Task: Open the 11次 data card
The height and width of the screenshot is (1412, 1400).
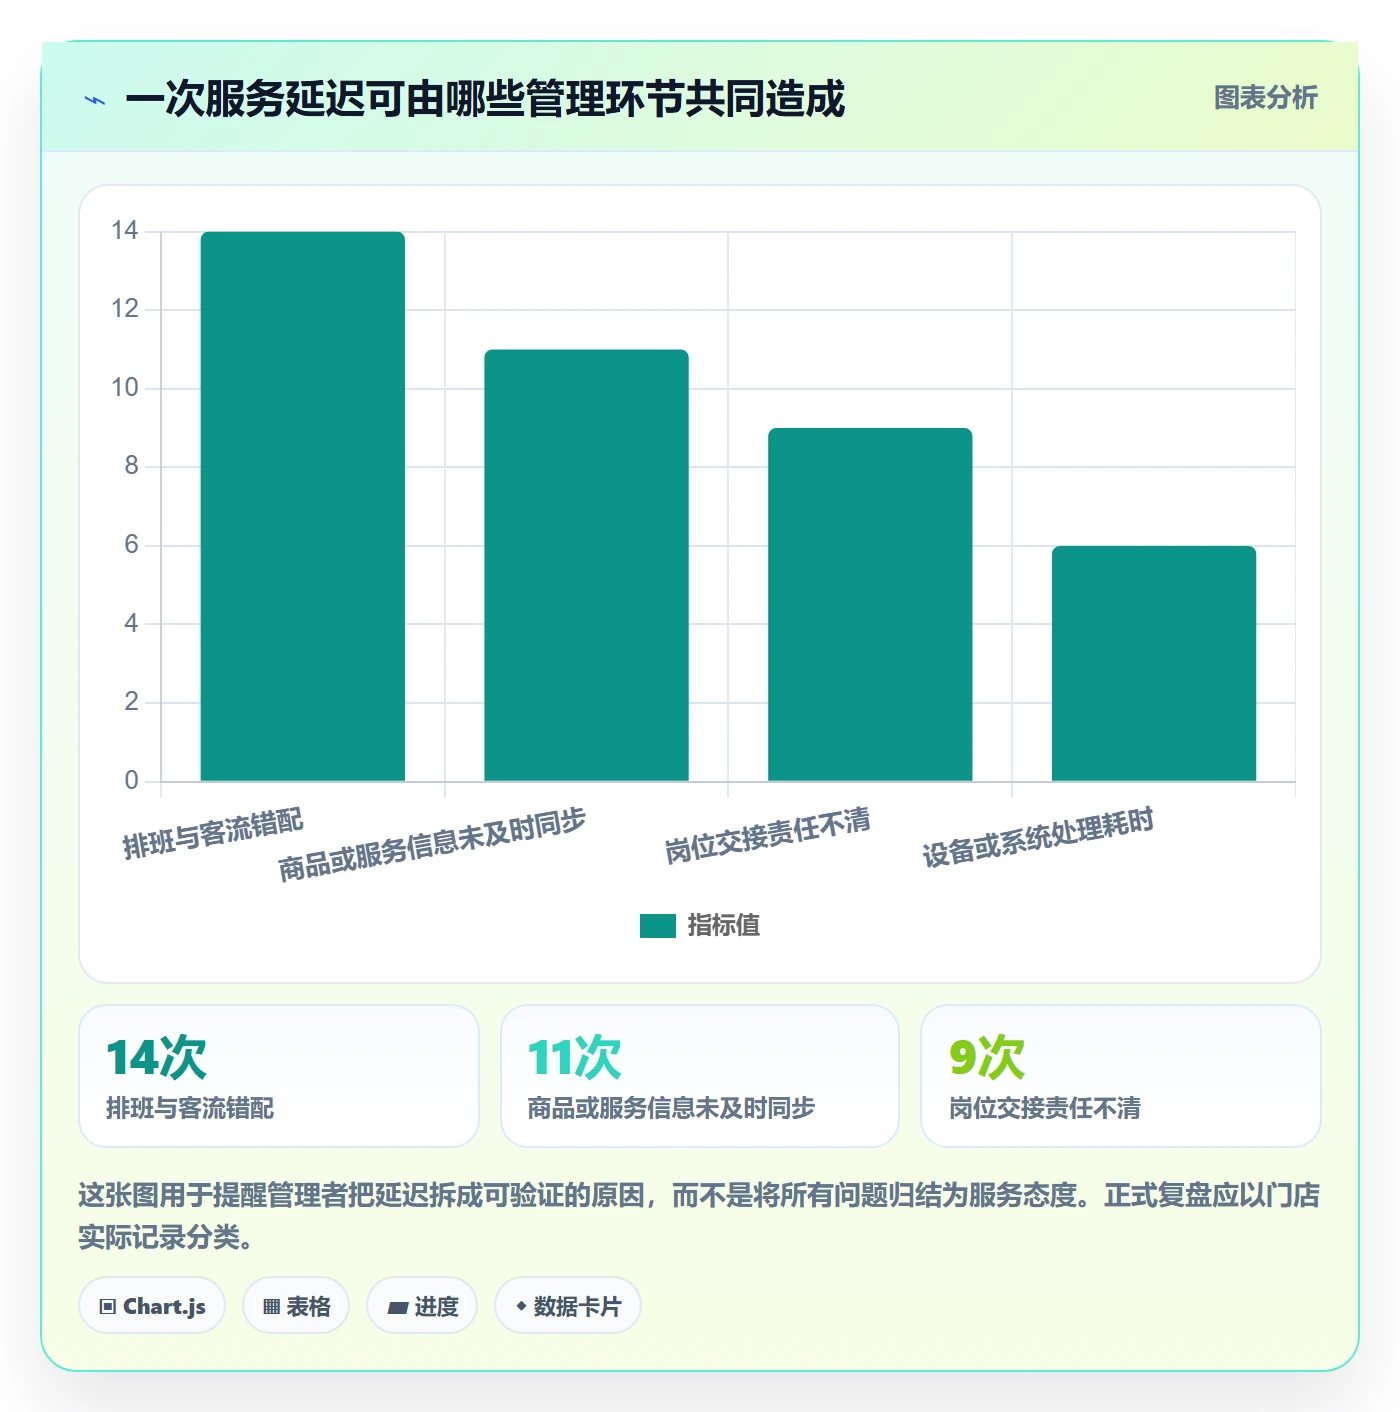Action: pos(700,1076)
